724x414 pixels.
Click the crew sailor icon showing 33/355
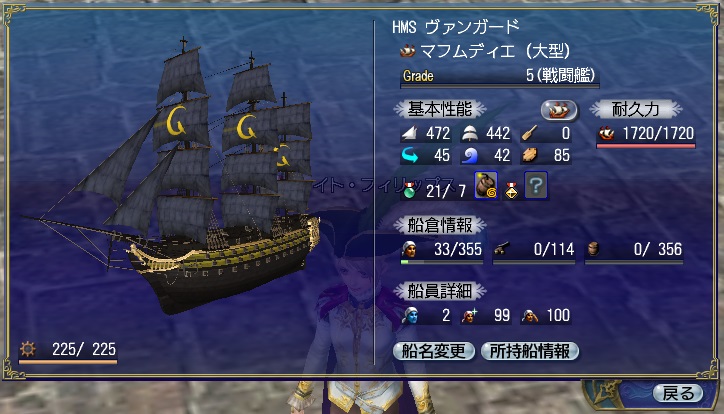point(409,249)
